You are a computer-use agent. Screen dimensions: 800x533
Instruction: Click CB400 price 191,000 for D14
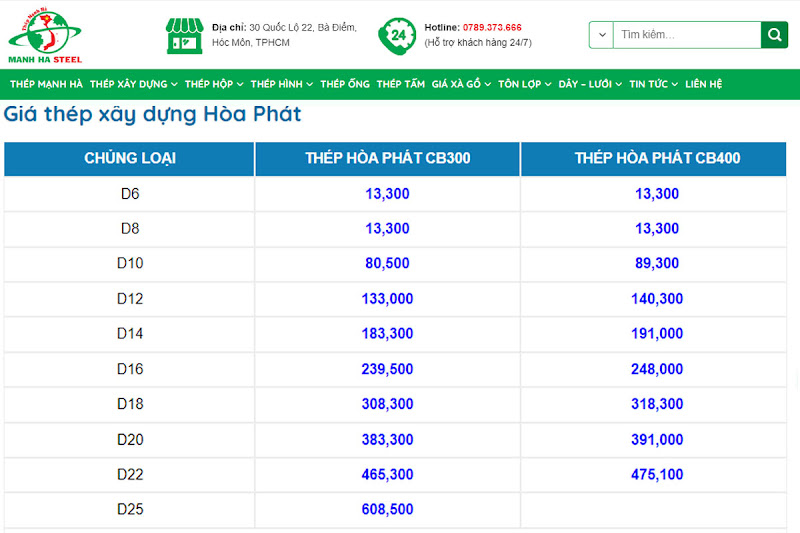click(657, 334)
